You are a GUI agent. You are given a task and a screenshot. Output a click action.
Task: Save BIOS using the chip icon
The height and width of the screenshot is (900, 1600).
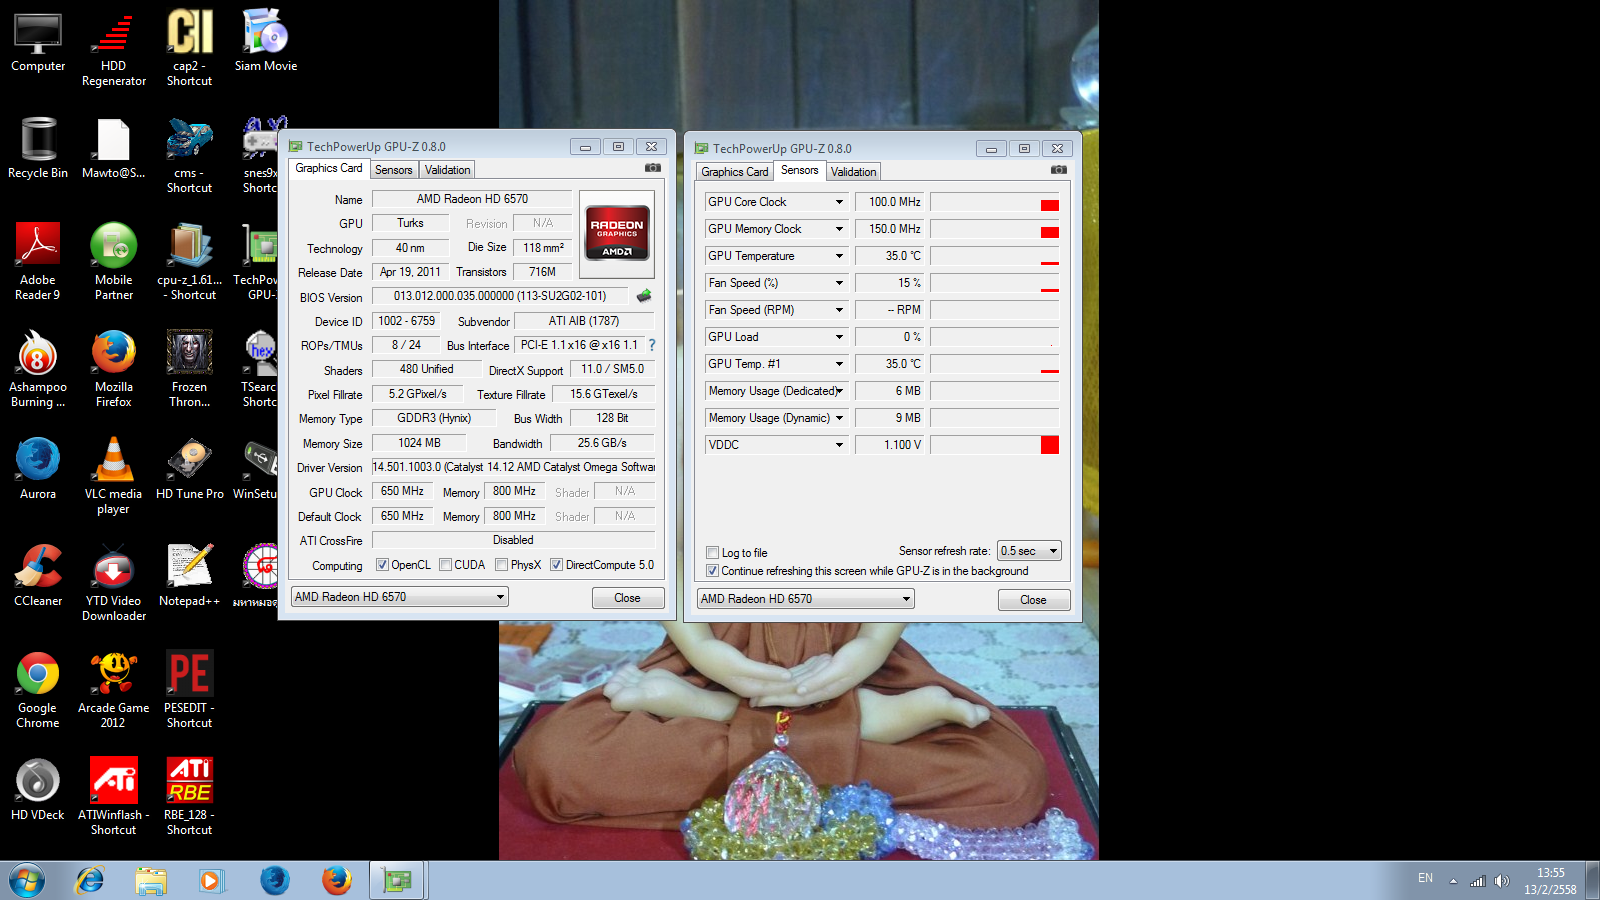click(x=644, y=296)
